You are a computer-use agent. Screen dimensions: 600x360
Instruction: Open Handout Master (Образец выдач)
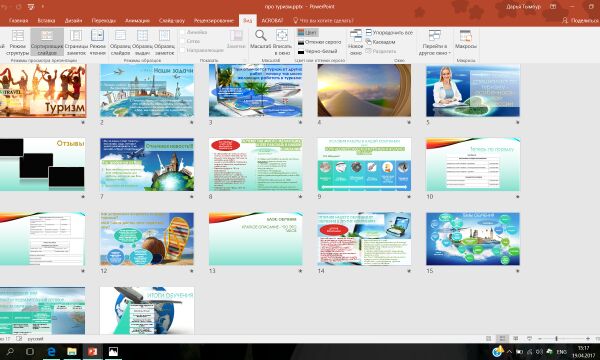(142, 42)
